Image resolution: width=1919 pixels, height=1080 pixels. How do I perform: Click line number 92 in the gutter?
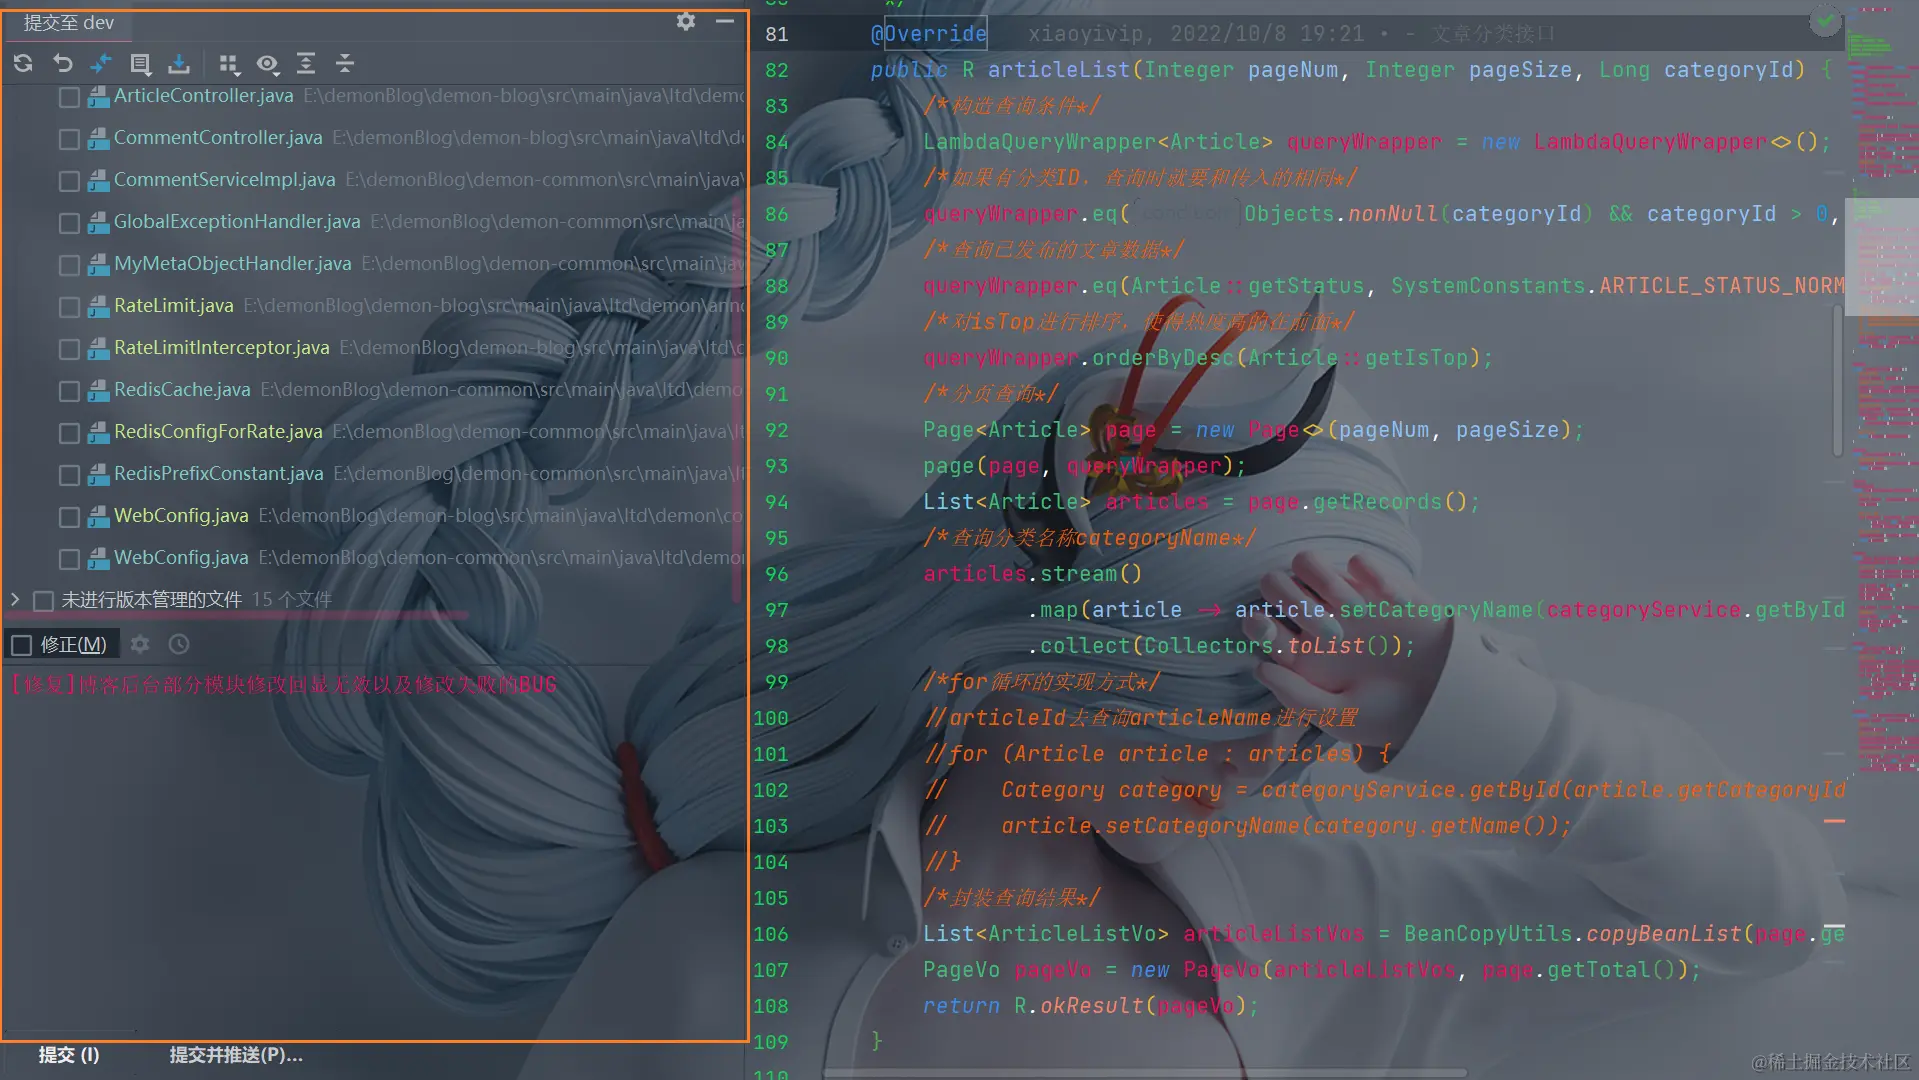[777, 431]
